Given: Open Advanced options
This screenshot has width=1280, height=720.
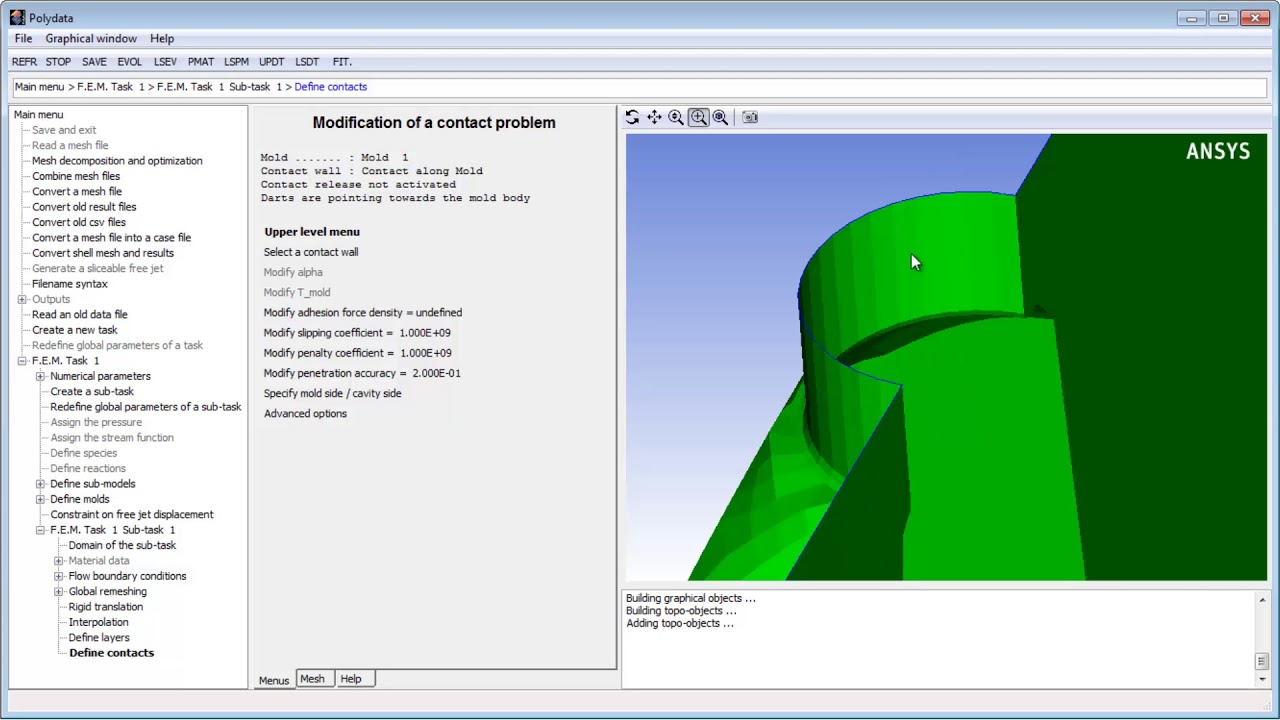Looking at the screenshot, I should coord(305,414).
